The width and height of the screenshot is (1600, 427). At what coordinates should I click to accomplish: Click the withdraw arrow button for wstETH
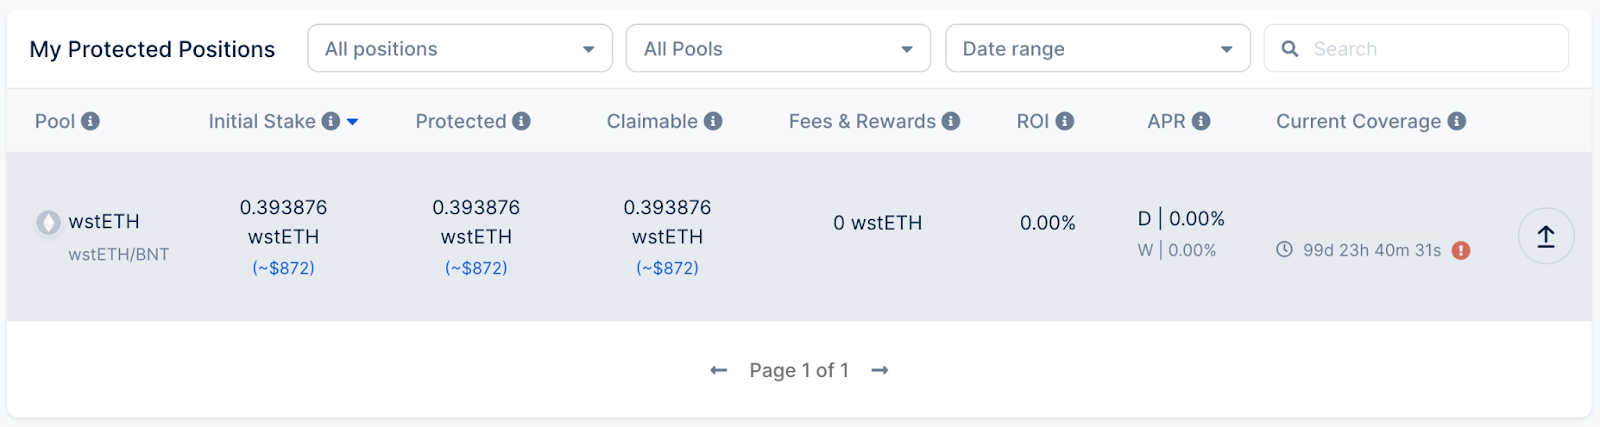coord(1546,236)
